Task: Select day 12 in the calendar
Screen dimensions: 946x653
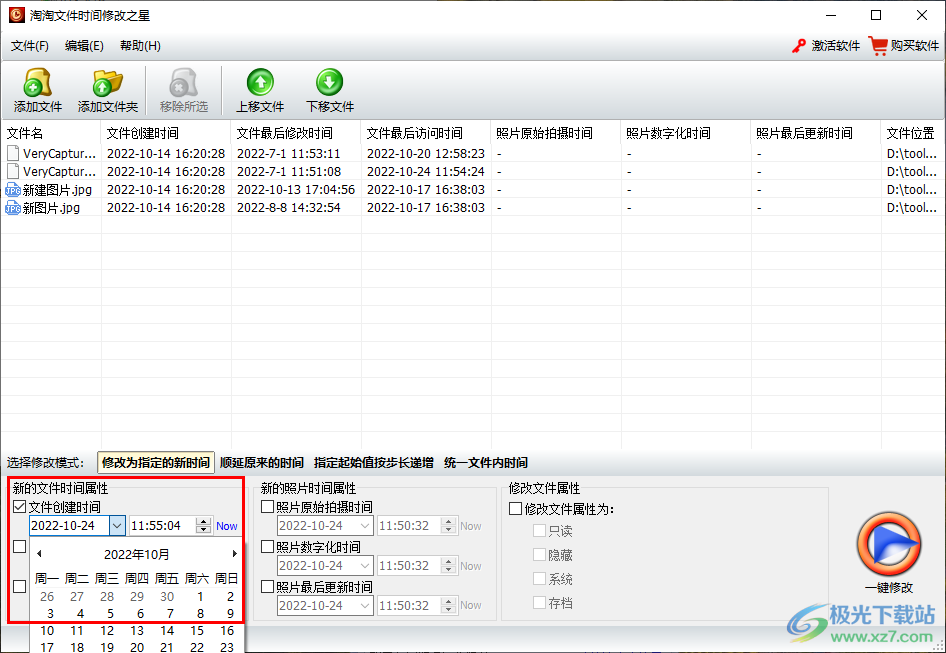Action: [x=107, y=631]
